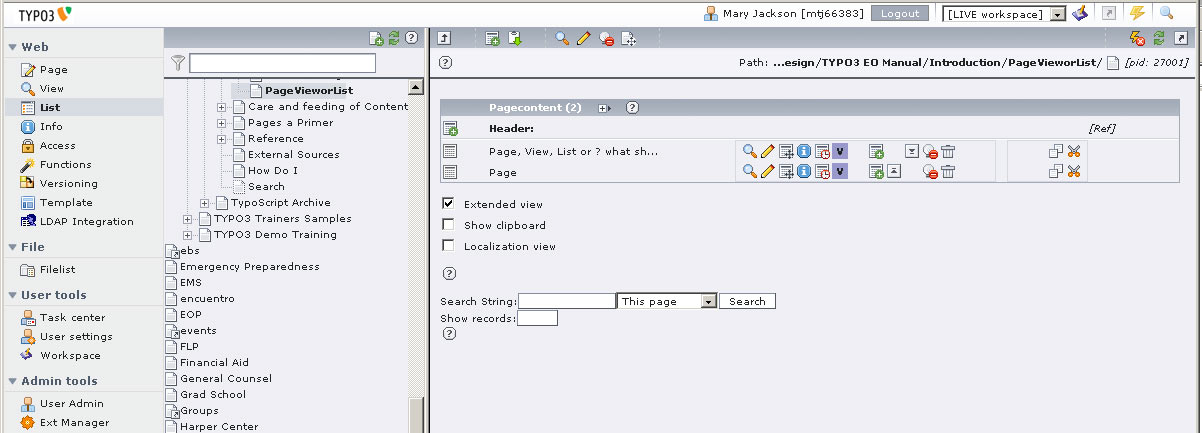1202x433 pixels.
Task: Uncheck the Extended view checkbox
Action: pyautogui.click(x=448, y=203)
